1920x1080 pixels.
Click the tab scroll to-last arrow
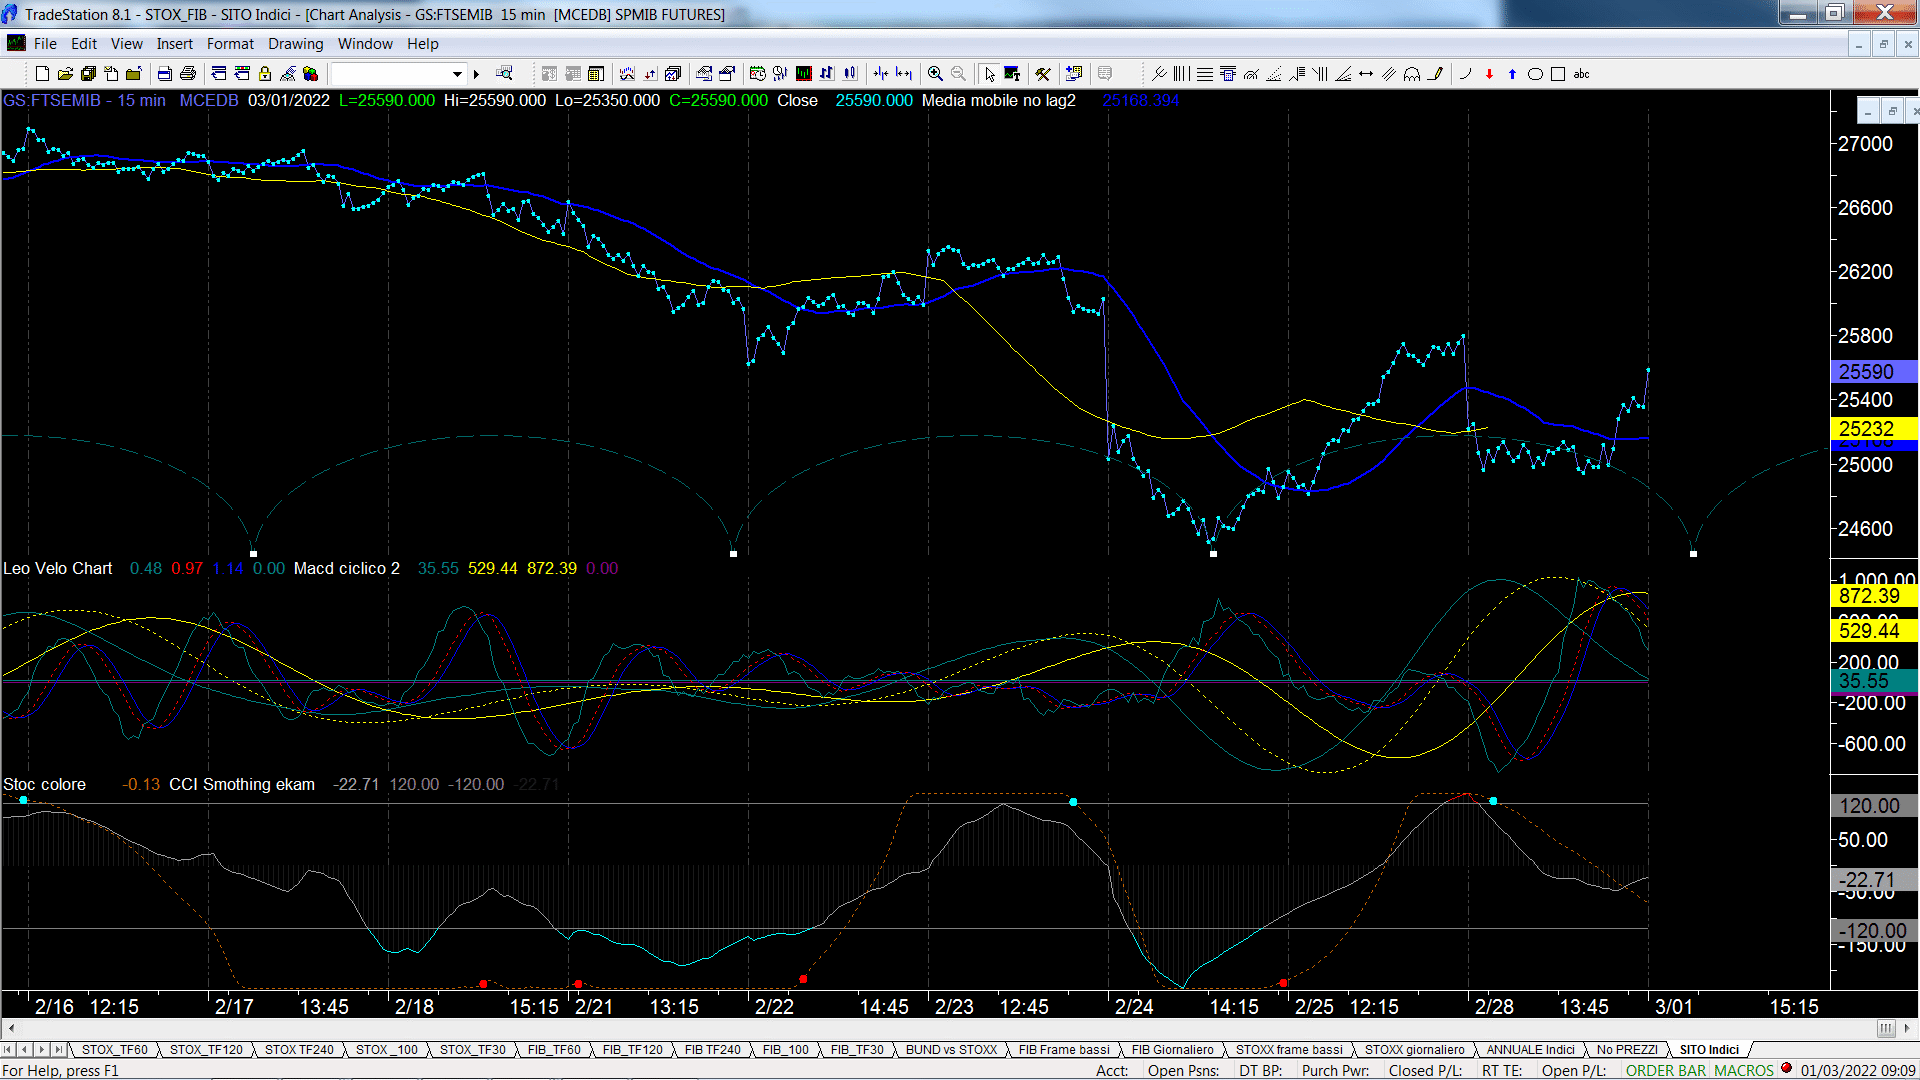click(x=58, y=1050)
